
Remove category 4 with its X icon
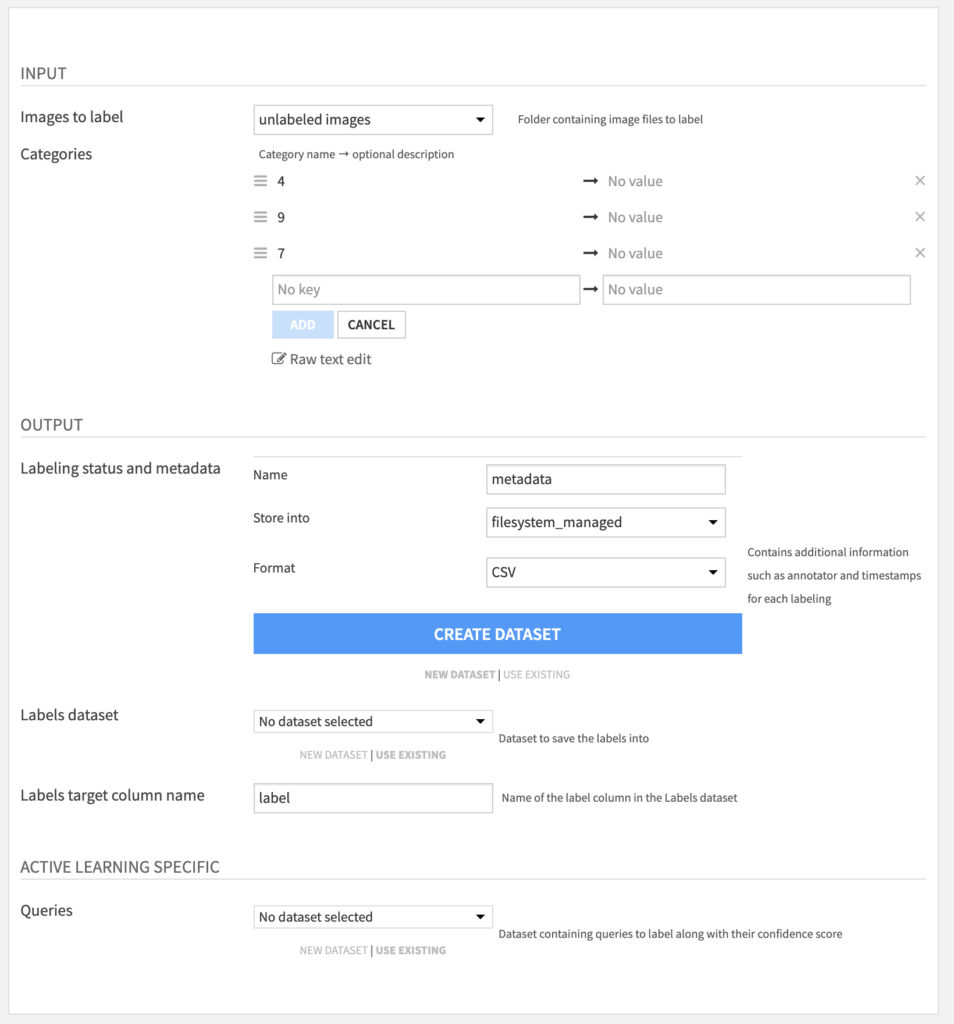tap(919, 181)
